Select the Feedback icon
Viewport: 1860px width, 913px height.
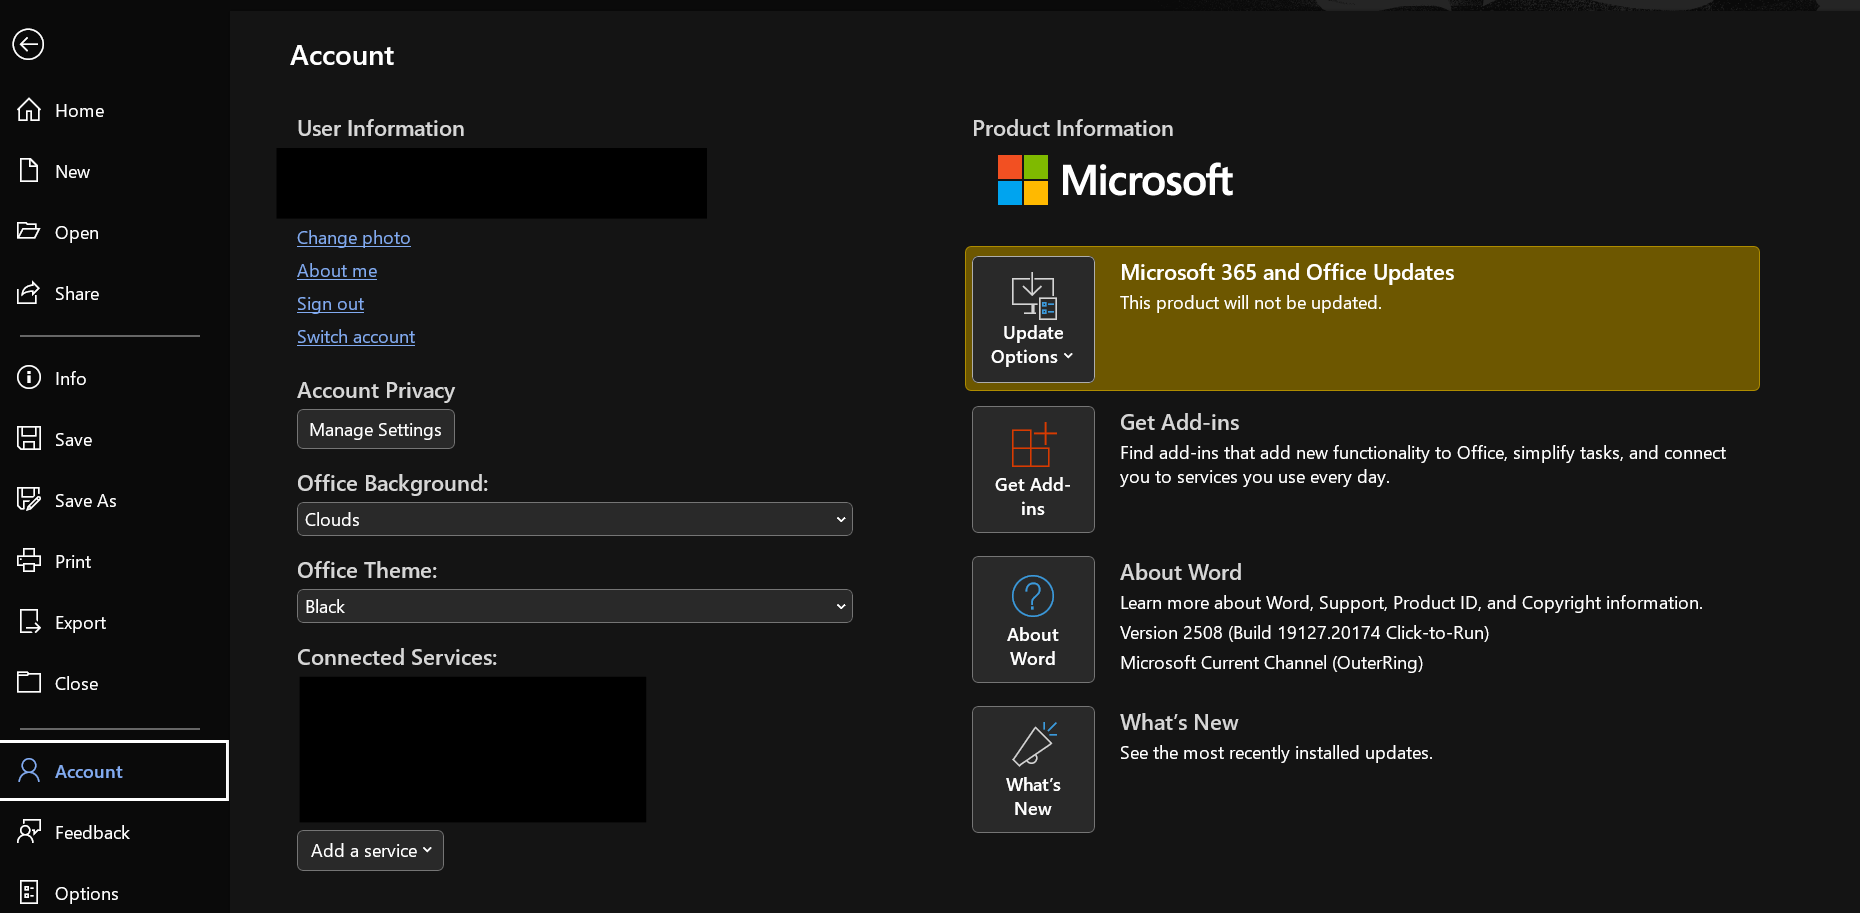(30, 831)
